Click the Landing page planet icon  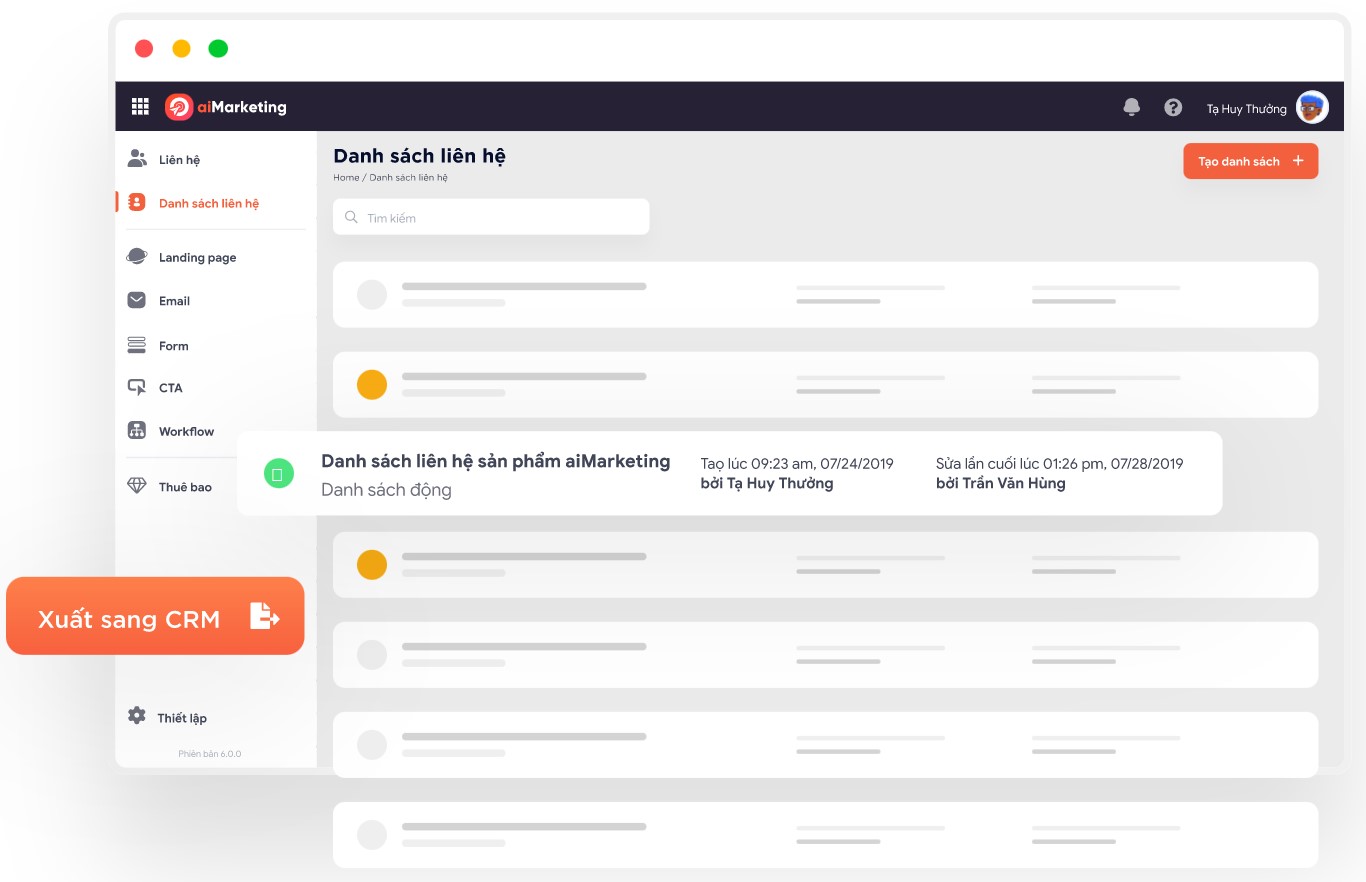(x=137, y=256)
